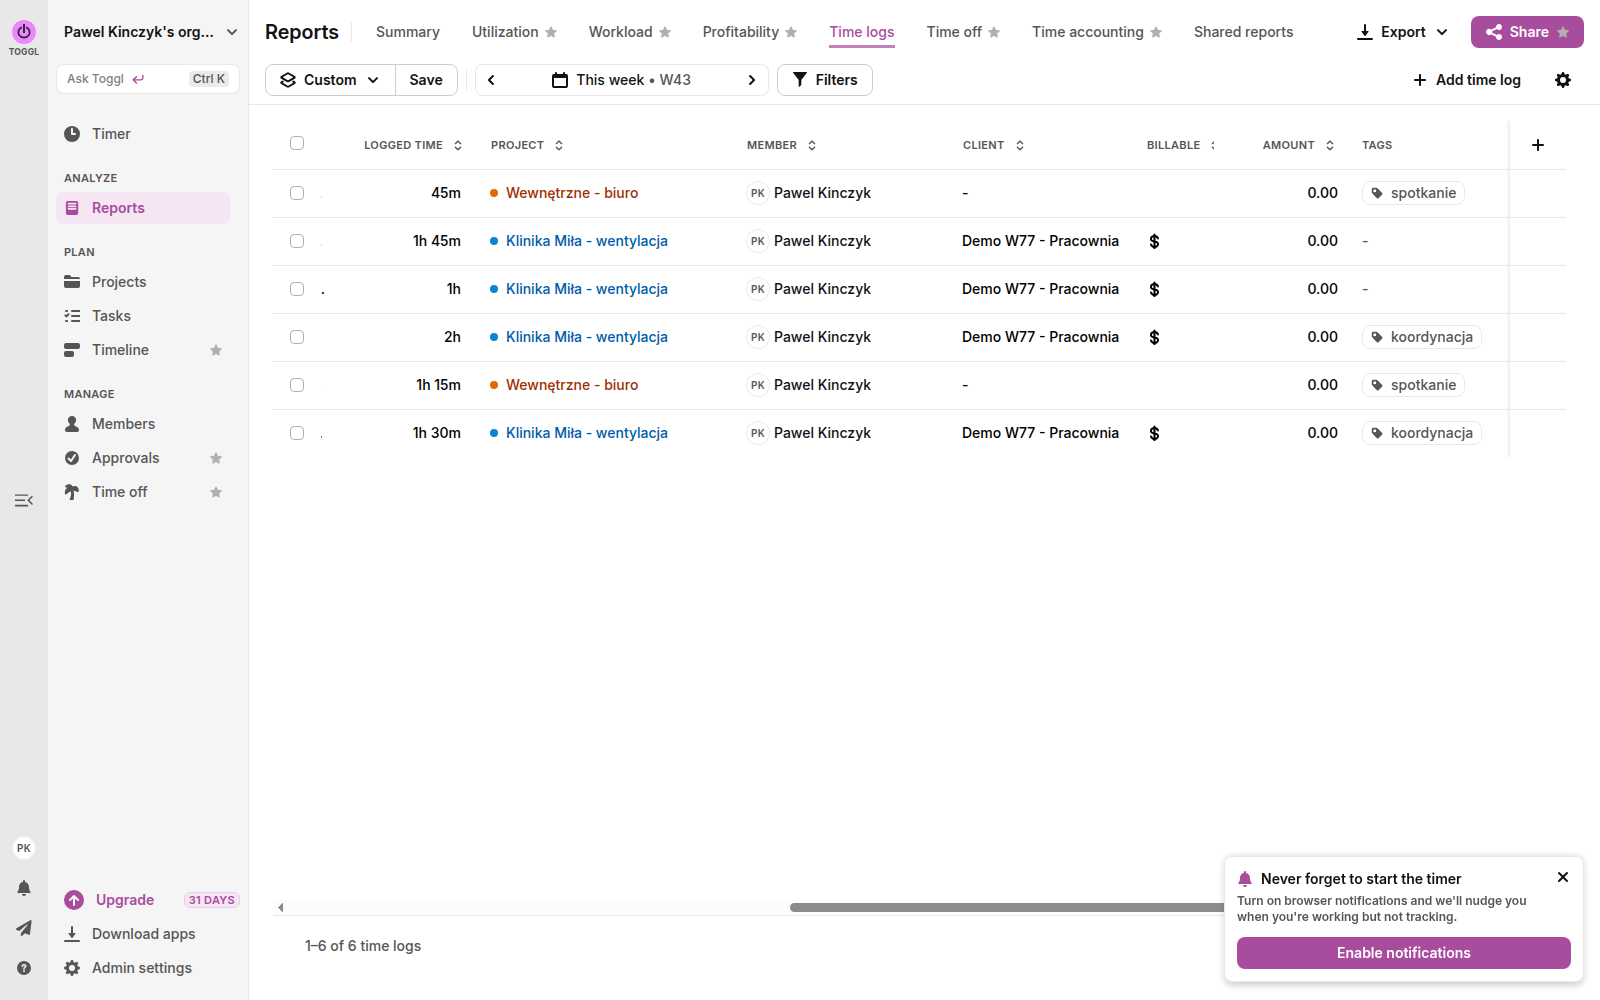Favorite the Profitability tab star
Viewport: 1600px width, 1000px height.
(x=791, y=32)
